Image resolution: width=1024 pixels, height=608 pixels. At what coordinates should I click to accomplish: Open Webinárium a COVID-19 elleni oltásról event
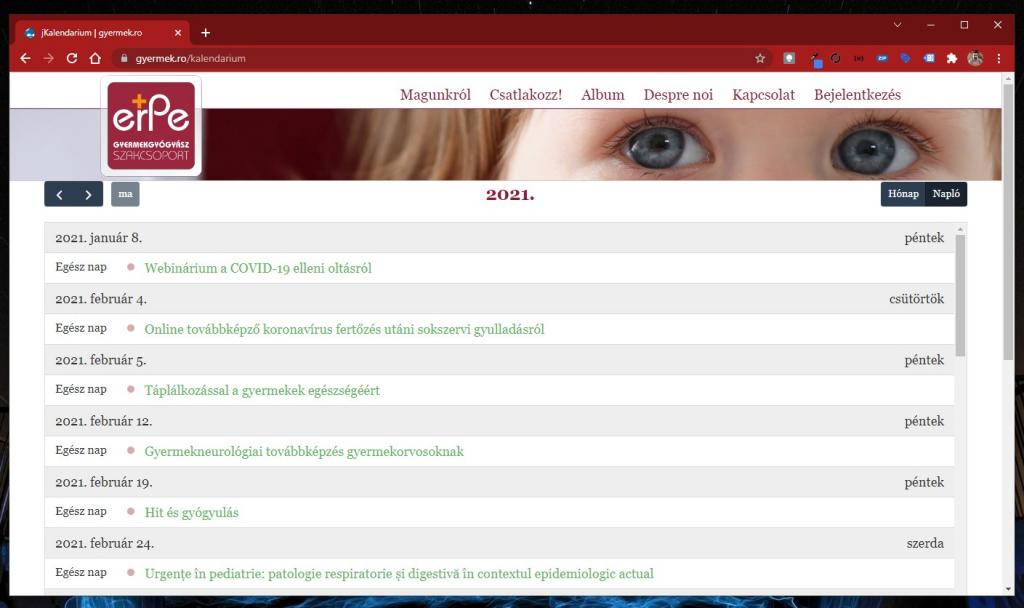coord(258,268)
